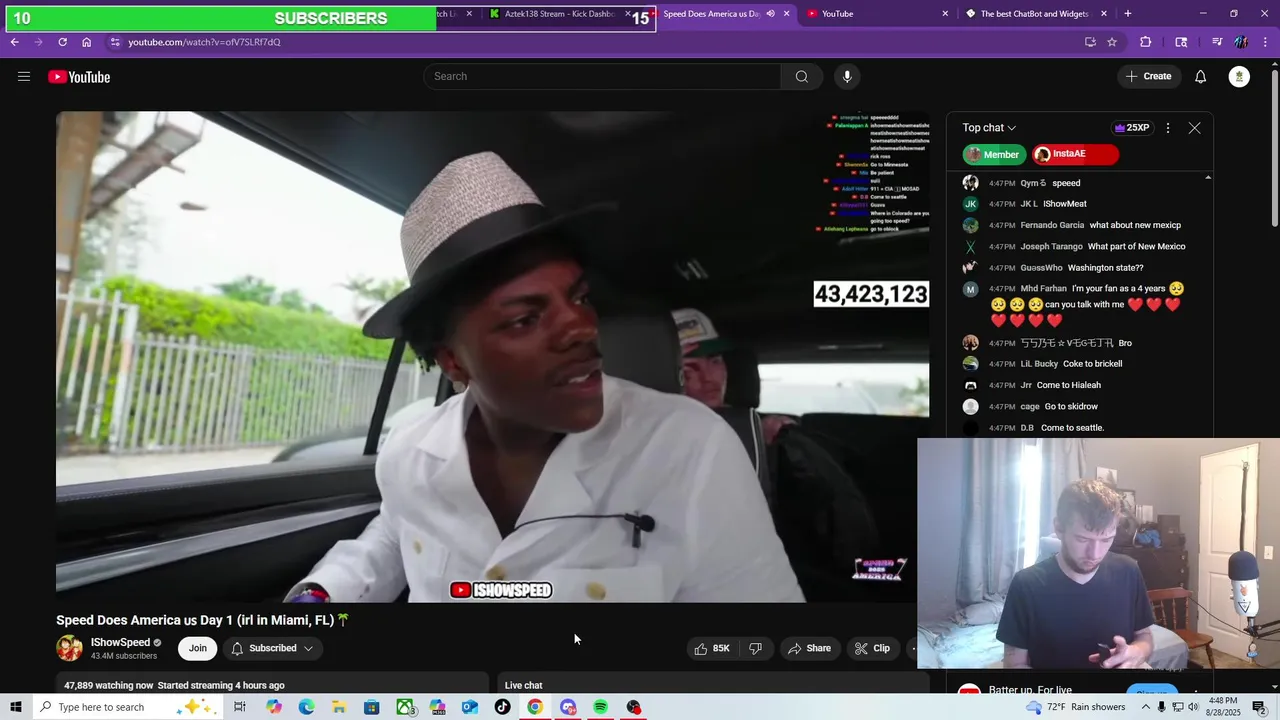Viewport: 1280px width, 720px height.
Task: Open Task View on the taskbar
Action: click(240, 707)
